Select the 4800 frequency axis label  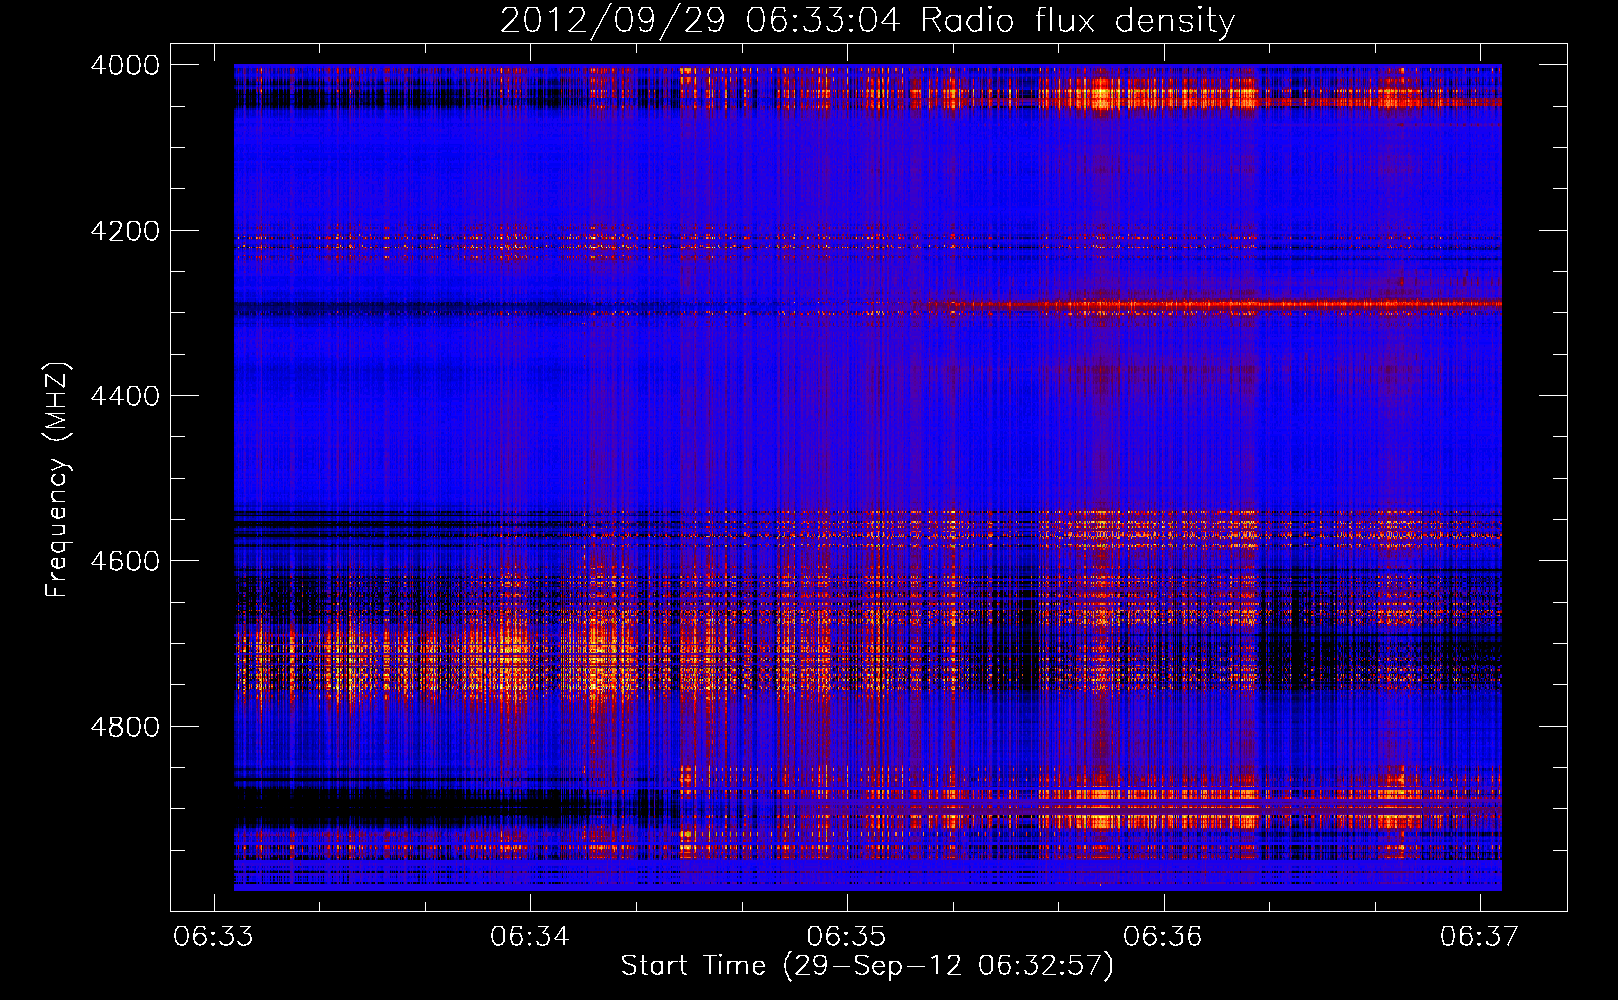click(x=125, y=726)
